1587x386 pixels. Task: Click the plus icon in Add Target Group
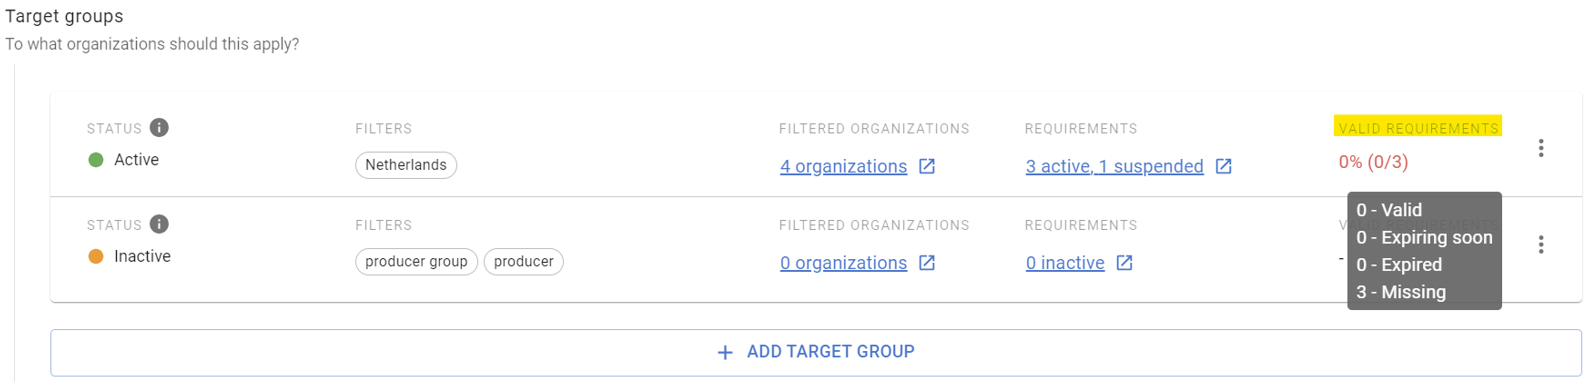(x=725, y=352)
